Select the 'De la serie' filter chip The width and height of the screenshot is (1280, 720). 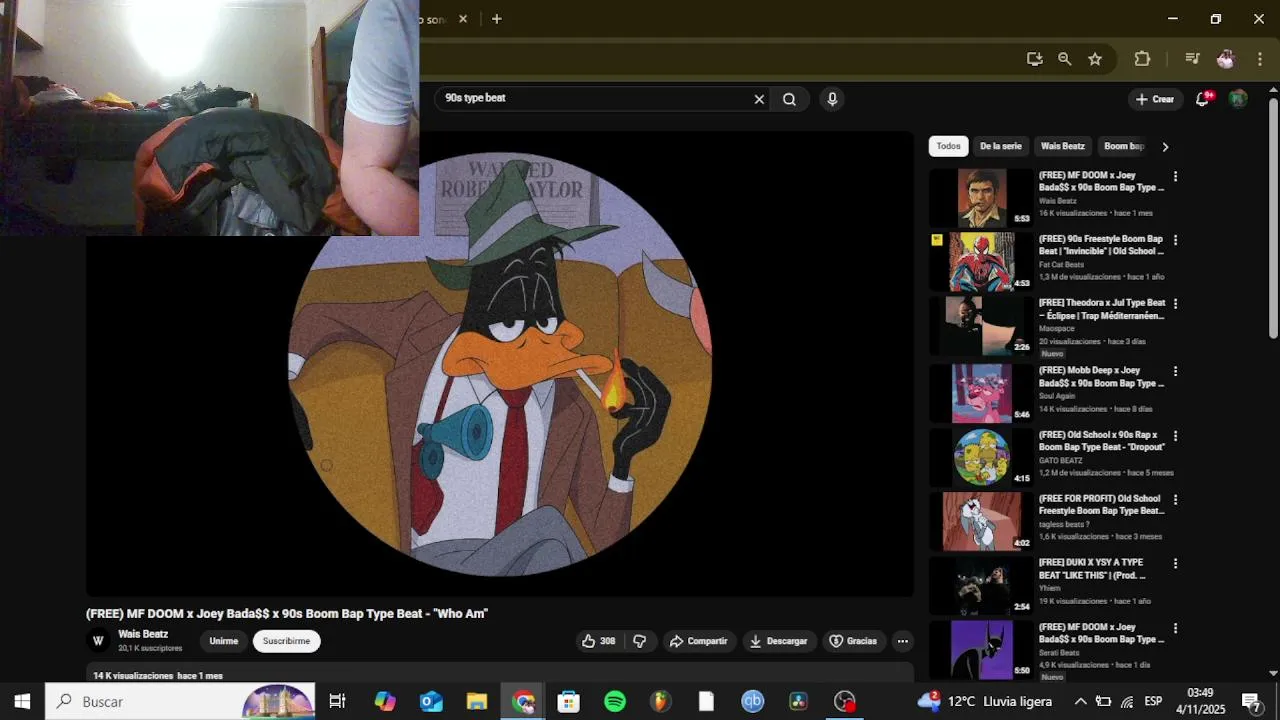point(1001,146)
